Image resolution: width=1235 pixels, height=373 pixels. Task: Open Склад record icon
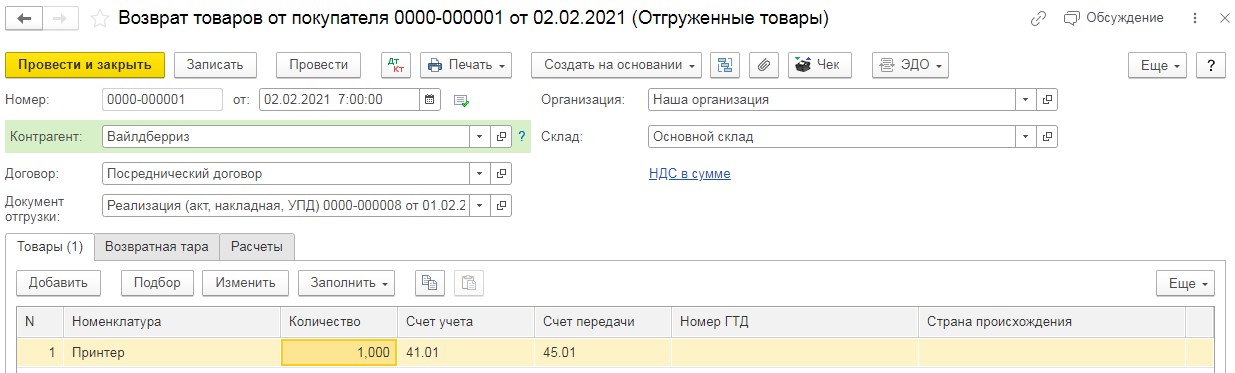[1047, 136]
